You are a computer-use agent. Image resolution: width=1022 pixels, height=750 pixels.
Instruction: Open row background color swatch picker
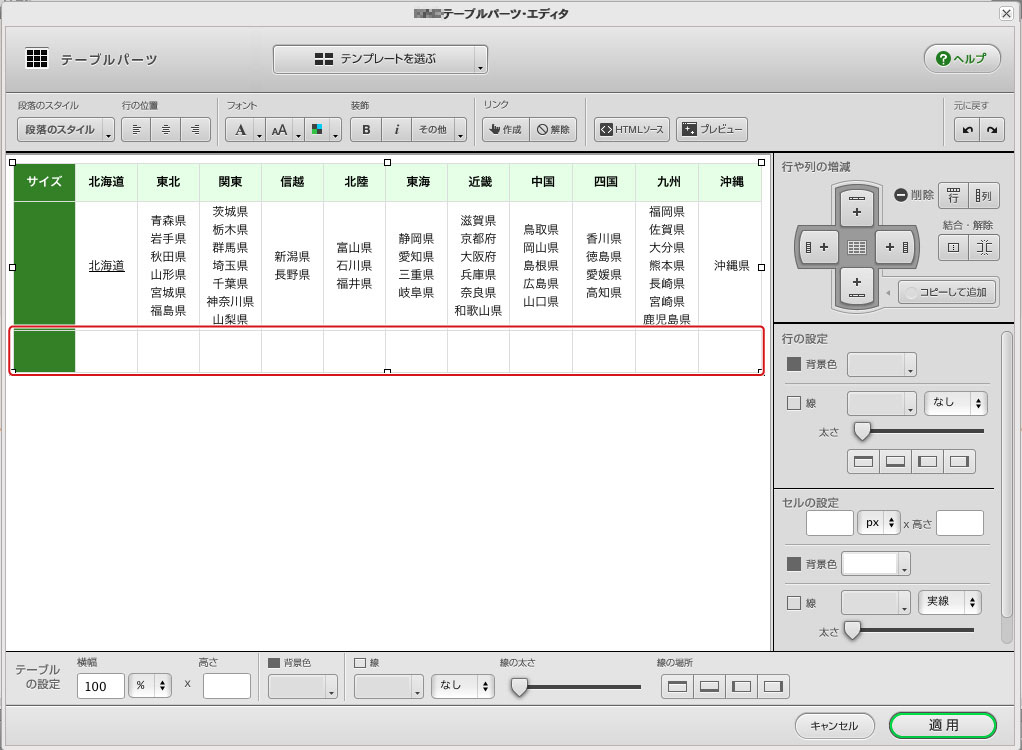pos(881,365)
